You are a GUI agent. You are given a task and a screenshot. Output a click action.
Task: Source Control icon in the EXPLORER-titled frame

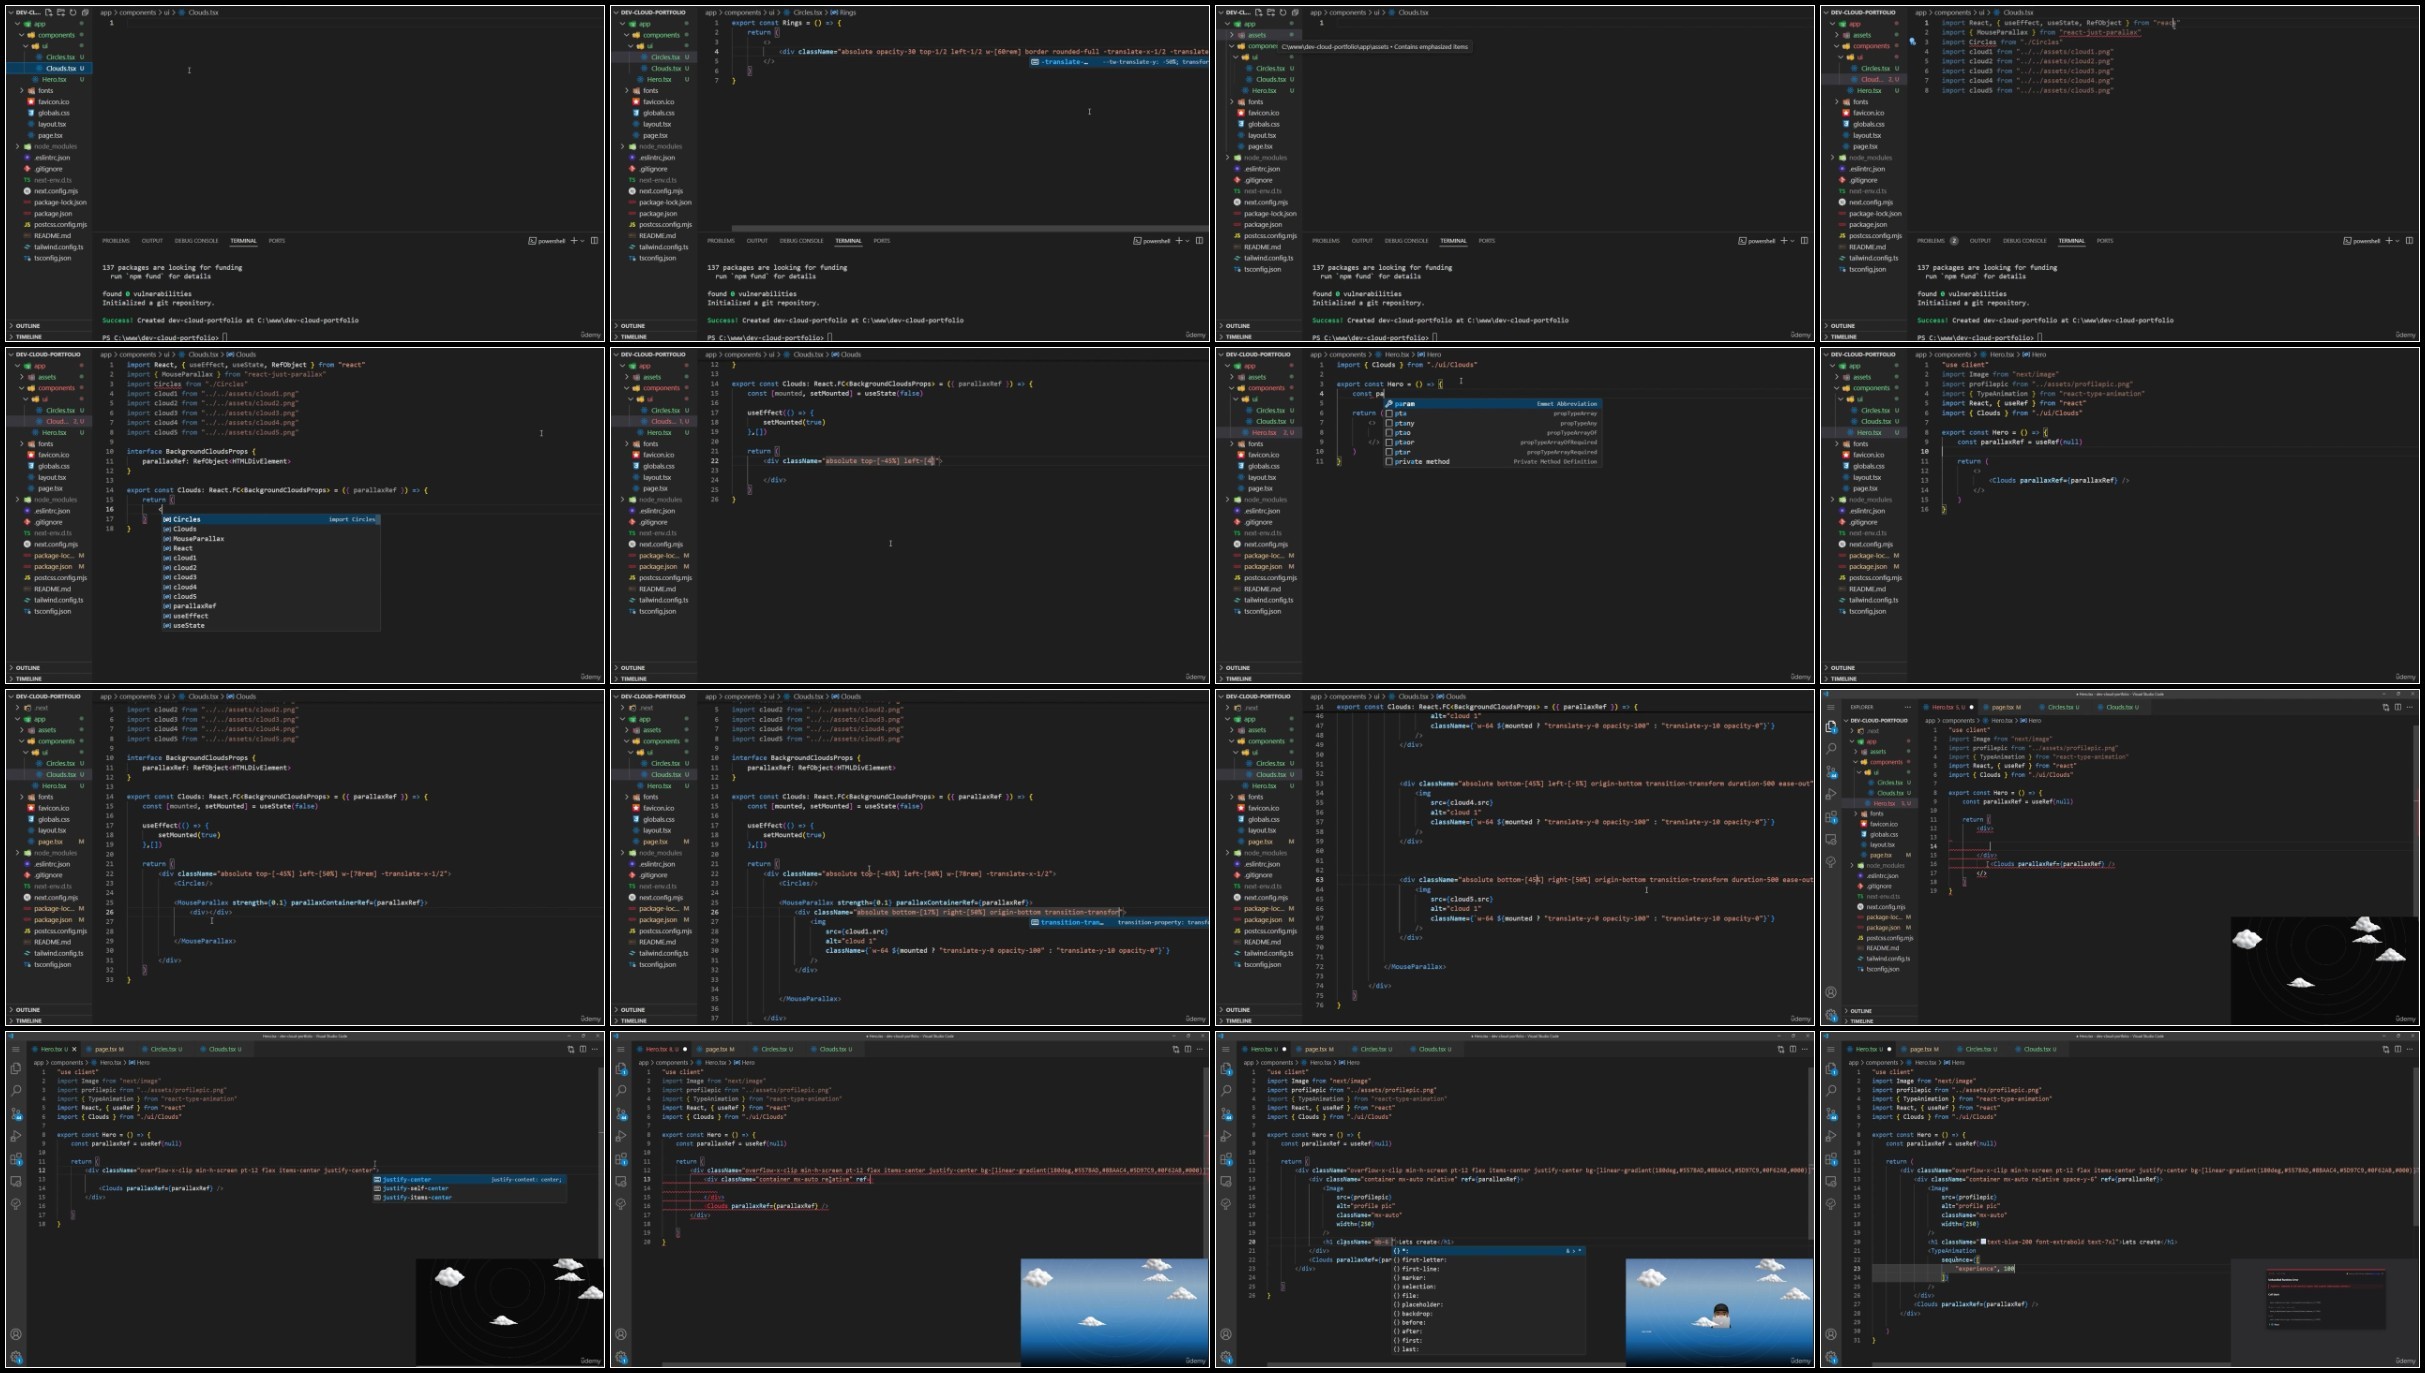coord(1831,771)
